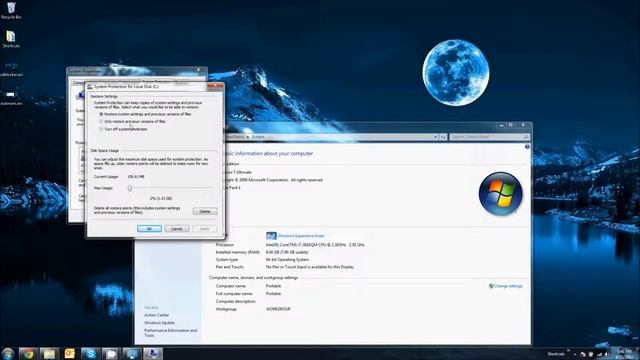Click the Search Control Panel box
Screen dimensions: 640x360
(489, 137)
